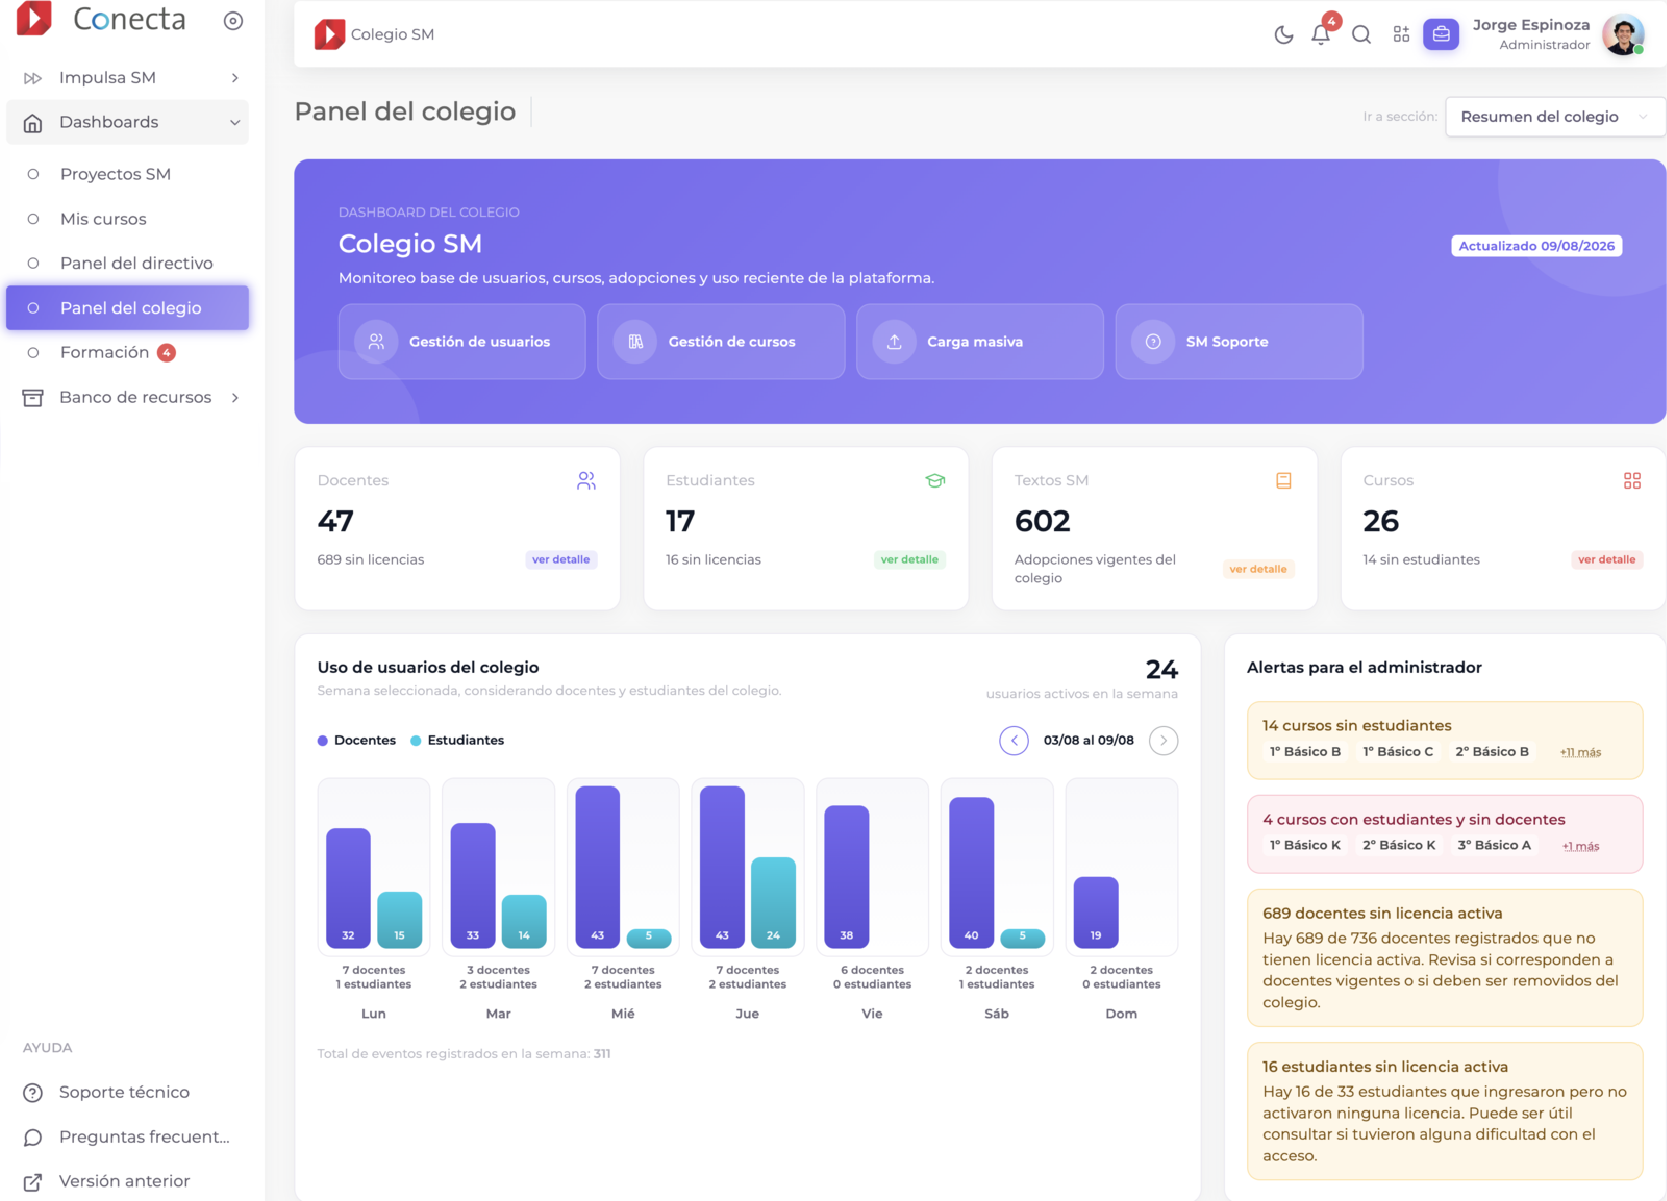Click Gestión de cursos button
Screen dimensions: 1667x1201
point(721,342)
